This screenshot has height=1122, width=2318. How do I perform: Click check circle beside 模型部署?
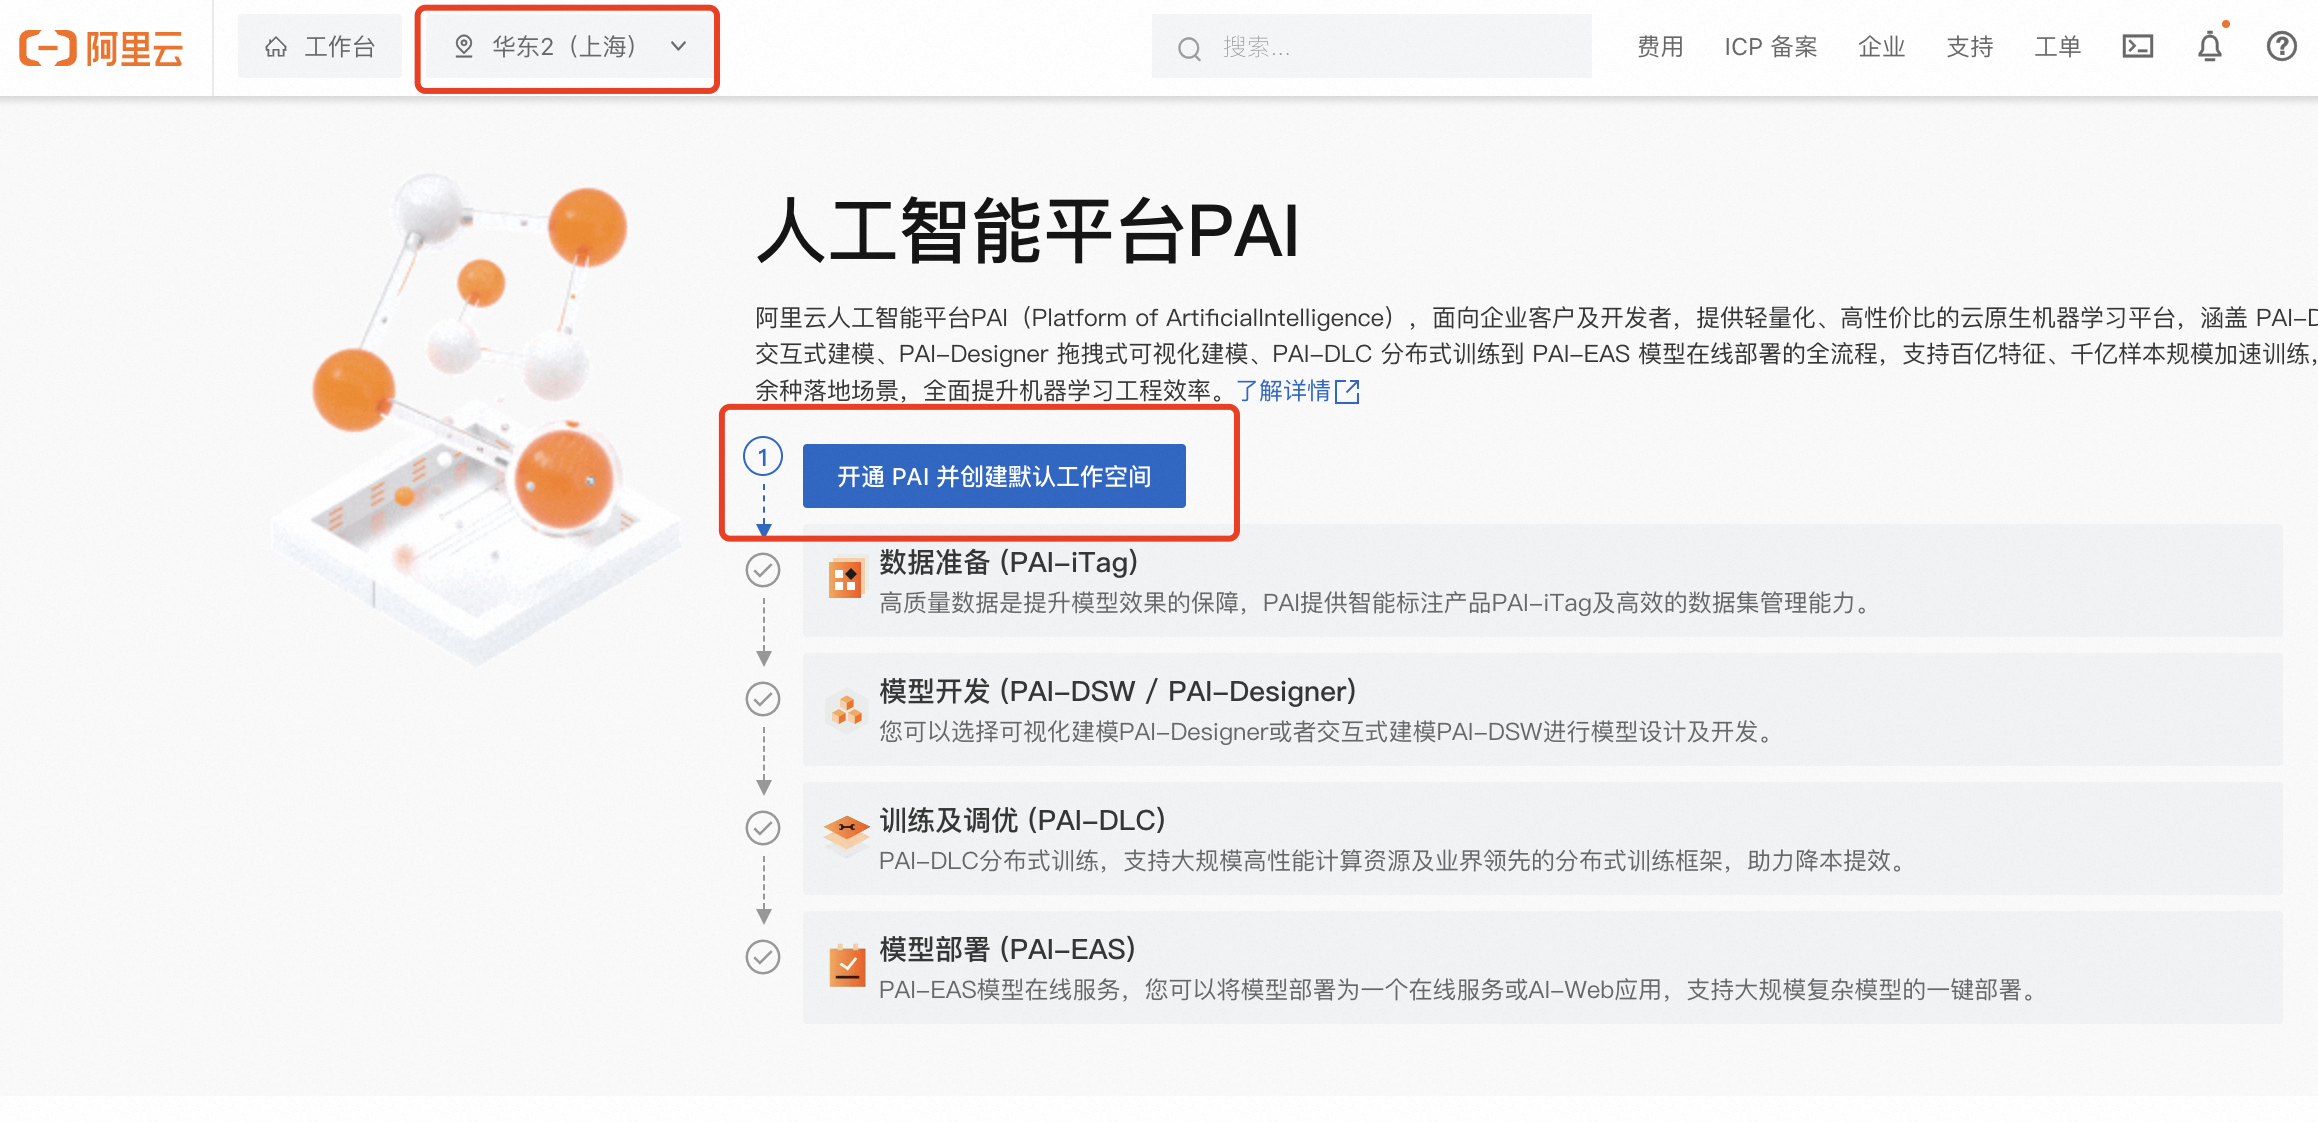[763, 957]
